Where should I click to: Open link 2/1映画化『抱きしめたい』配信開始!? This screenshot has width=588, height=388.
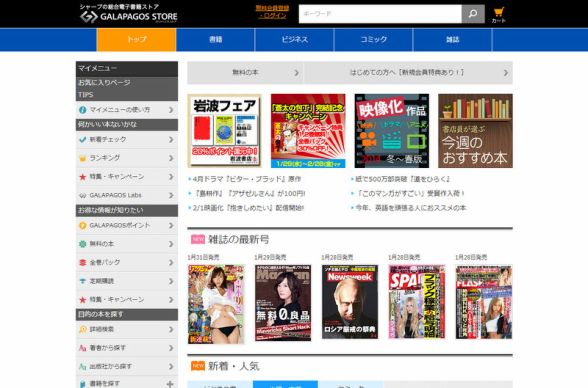click(248, 208)
